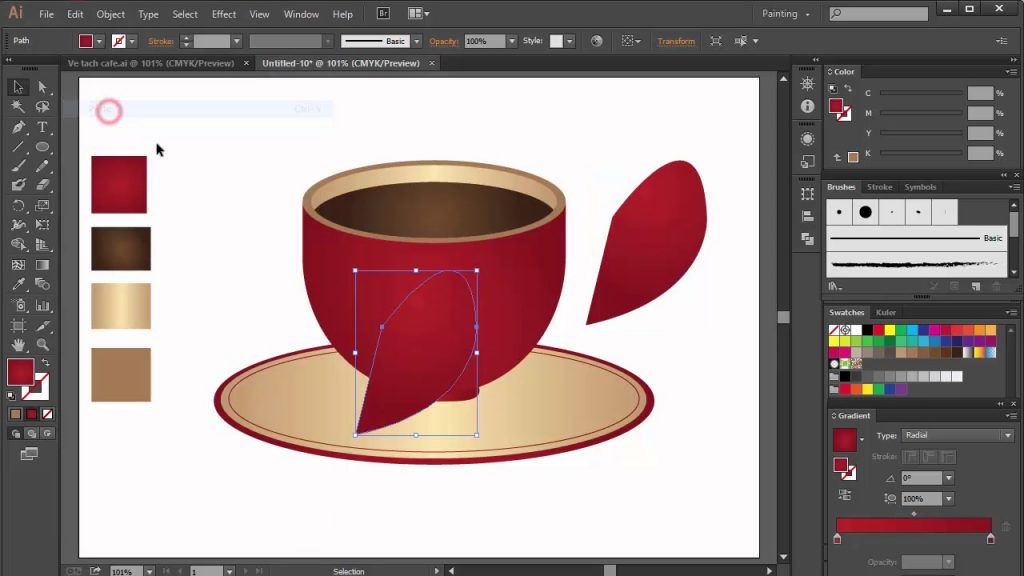This screenshot has width=1024, height=576.
Task: Switch to the Symbols panel tab
Action: click(x=920, y=187)
